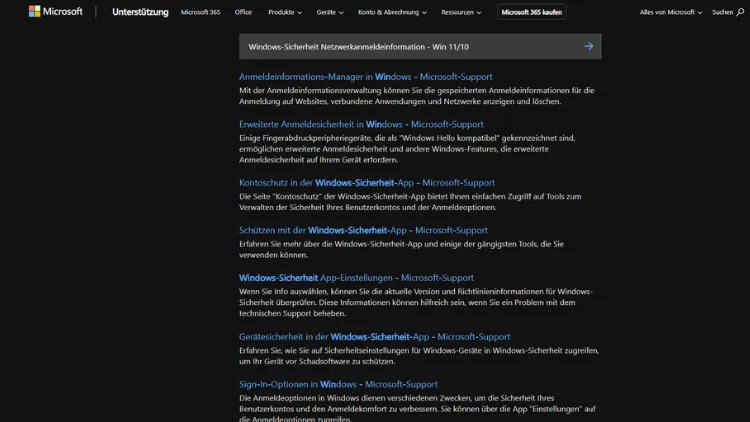Expand the Produkte dropdown
The width and height of the screenshot is (750, 422).
point(285,12)
